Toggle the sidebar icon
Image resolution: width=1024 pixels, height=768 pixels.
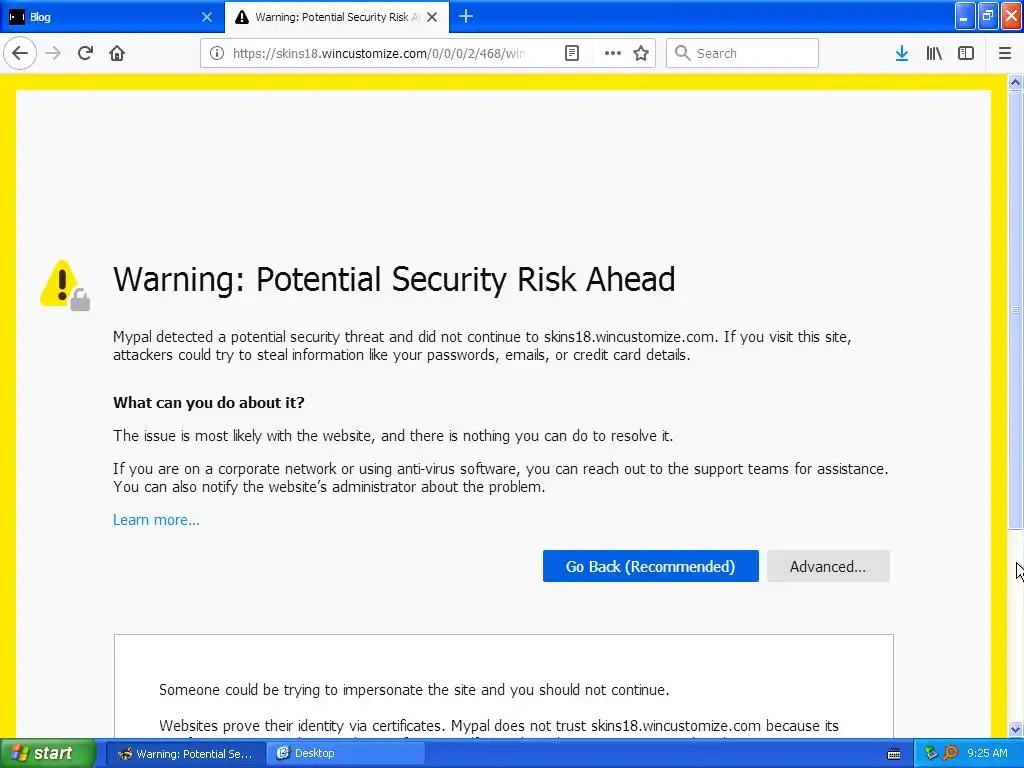[966, 53]
